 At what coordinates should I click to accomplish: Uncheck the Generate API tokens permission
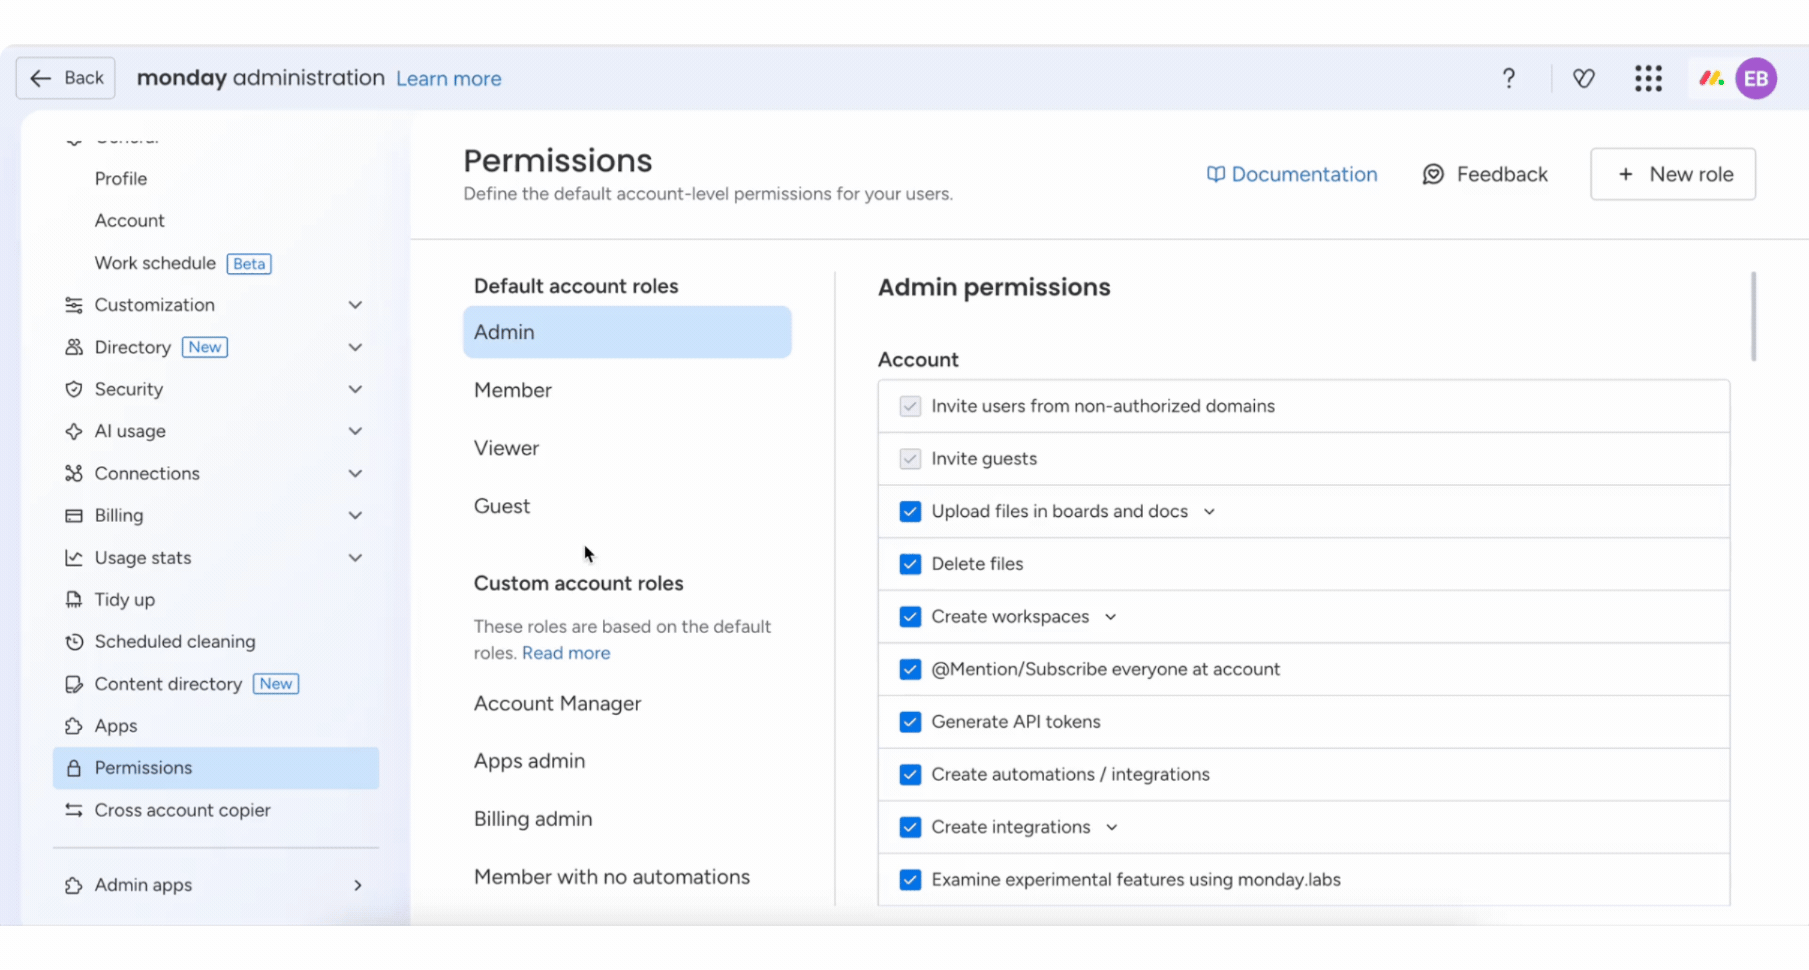tap(910, 722)
